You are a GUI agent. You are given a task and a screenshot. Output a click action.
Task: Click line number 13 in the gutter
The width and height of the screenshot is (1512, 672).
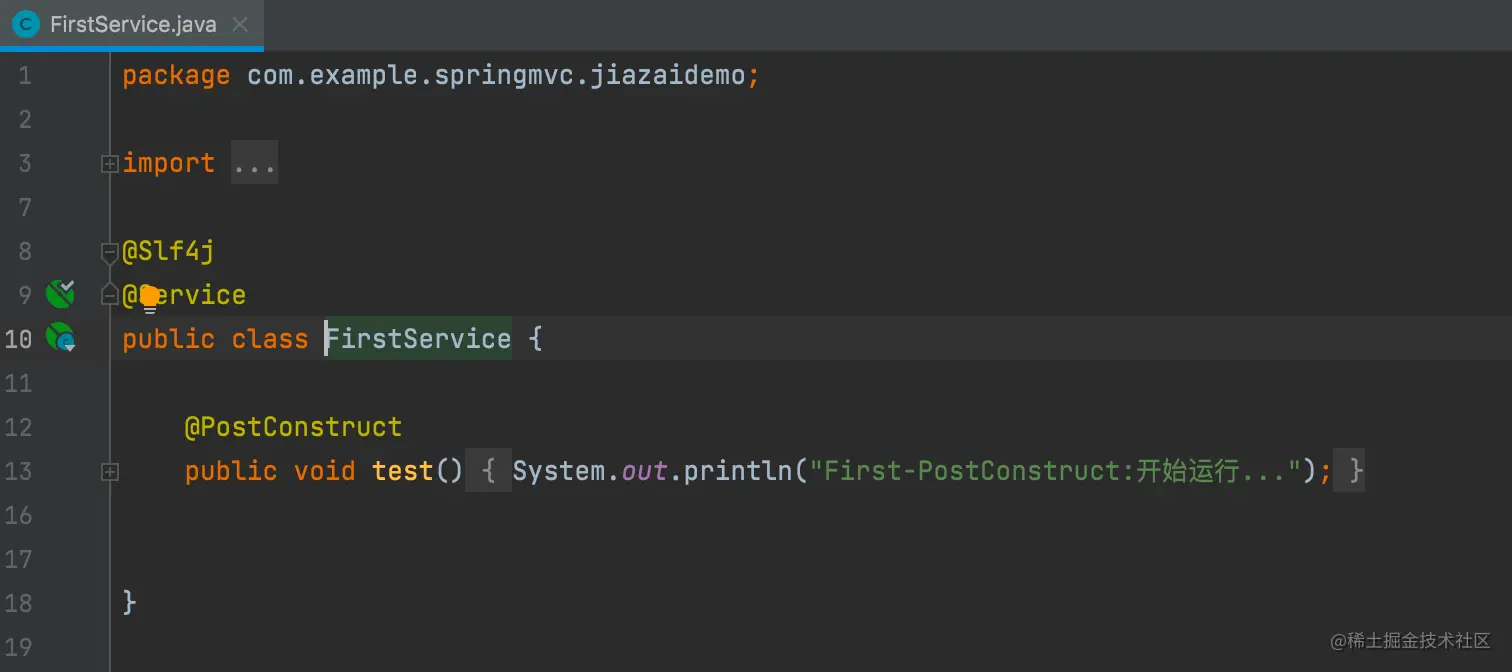pos(19,471)
